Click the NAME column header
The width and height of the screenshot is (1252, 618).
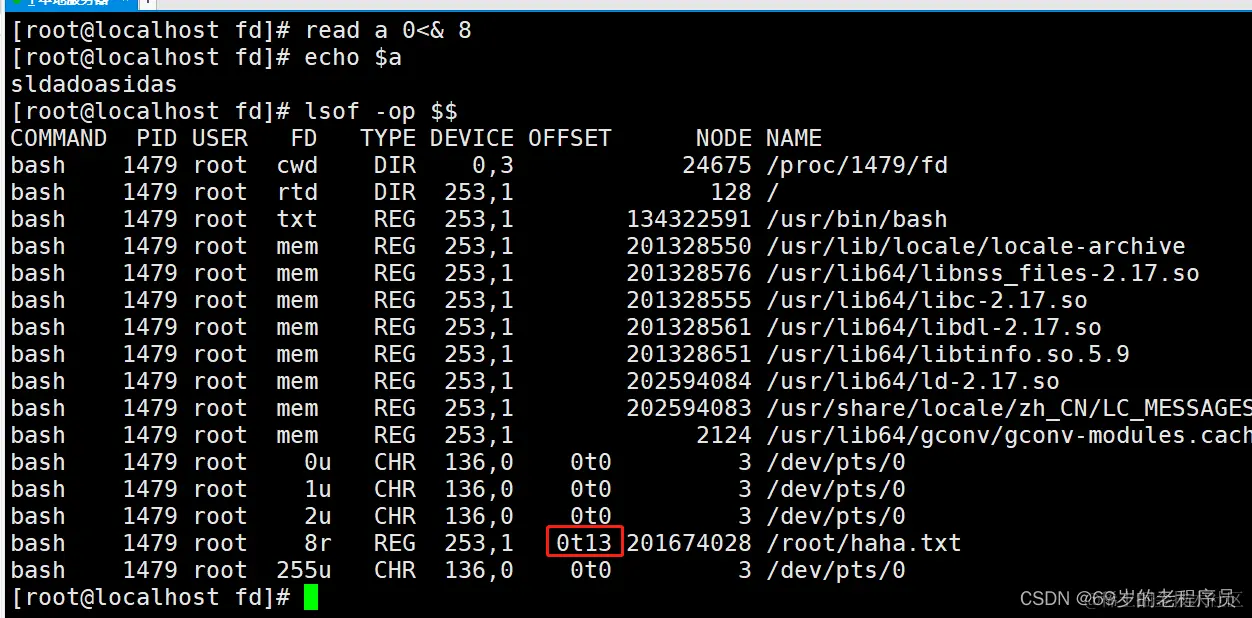pos(794,139)
